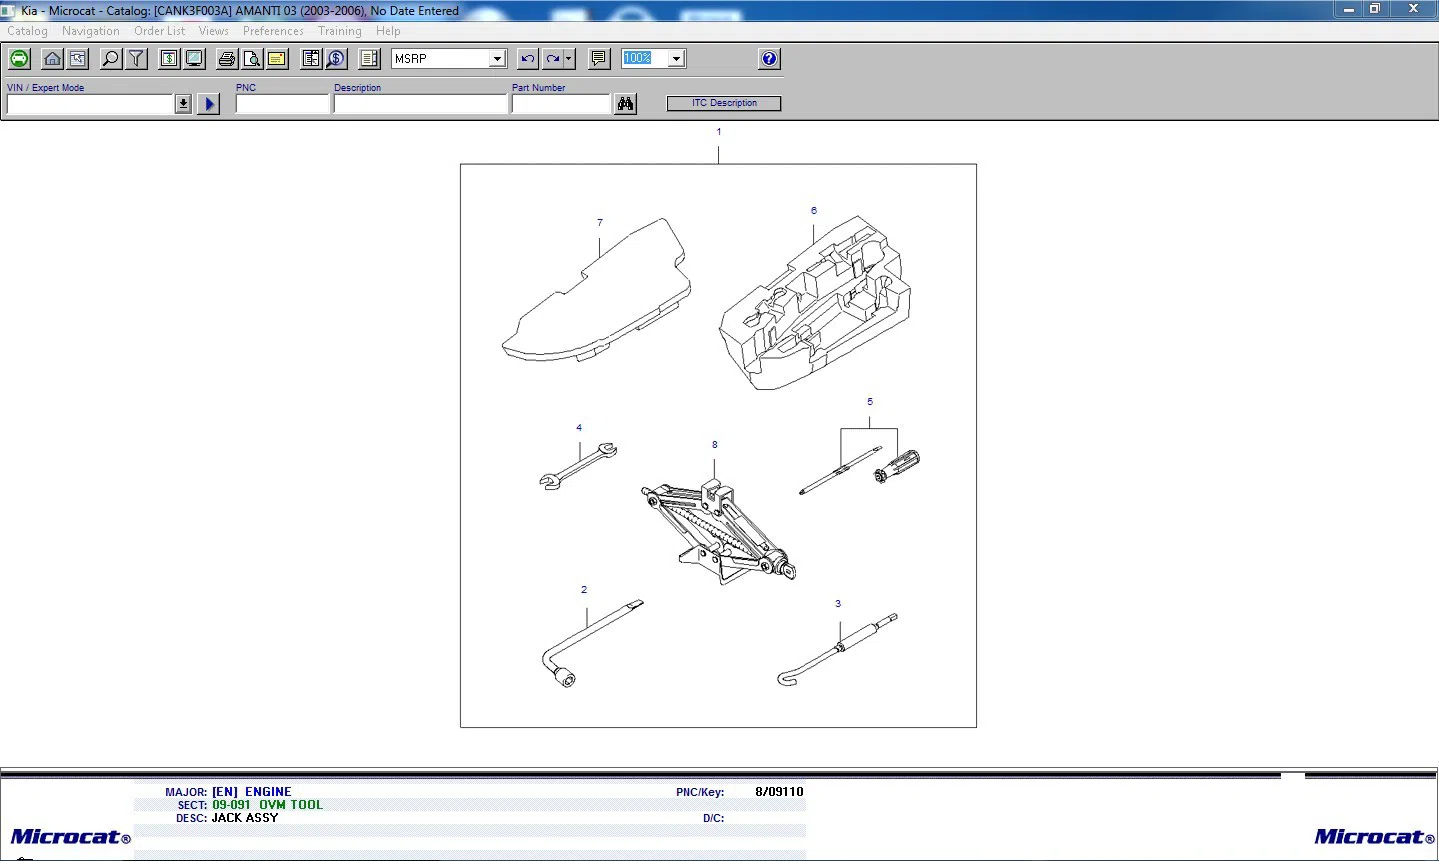Screen dimensions: 1439x861
Task: Click the dollar-sign page pricing icon
Action: (169, 59)
